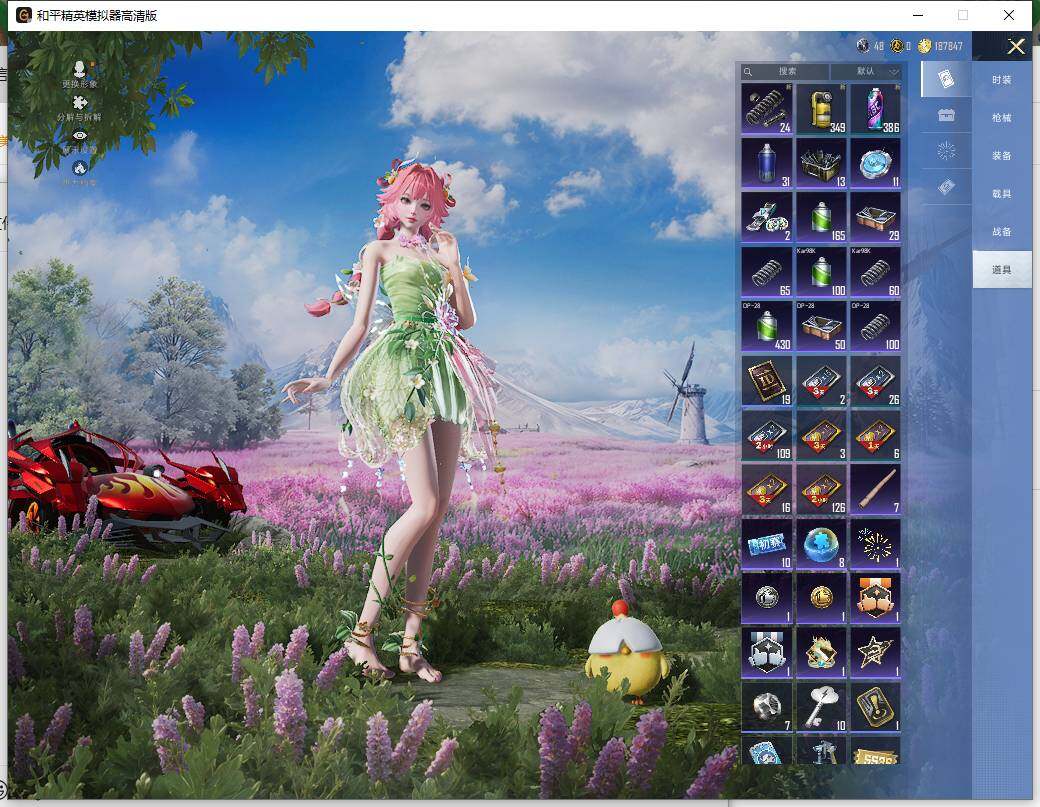Viewport: 1040px width, 807px height.
Task: Select the pink spray can item with 386
Action: pos(875,108)
